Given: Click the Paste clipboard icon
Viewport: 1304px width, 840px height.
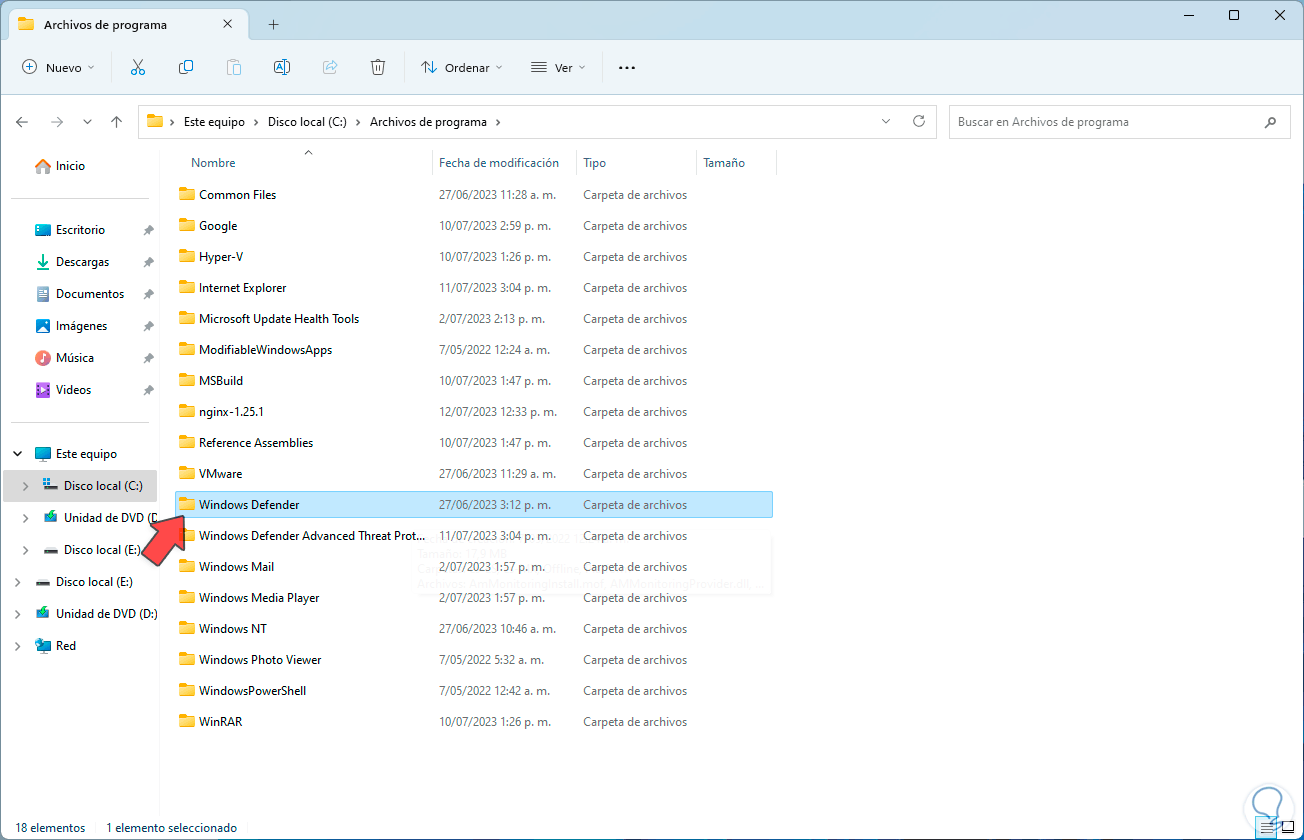Looking at the screenshot, I should click(x=234, y=67).
